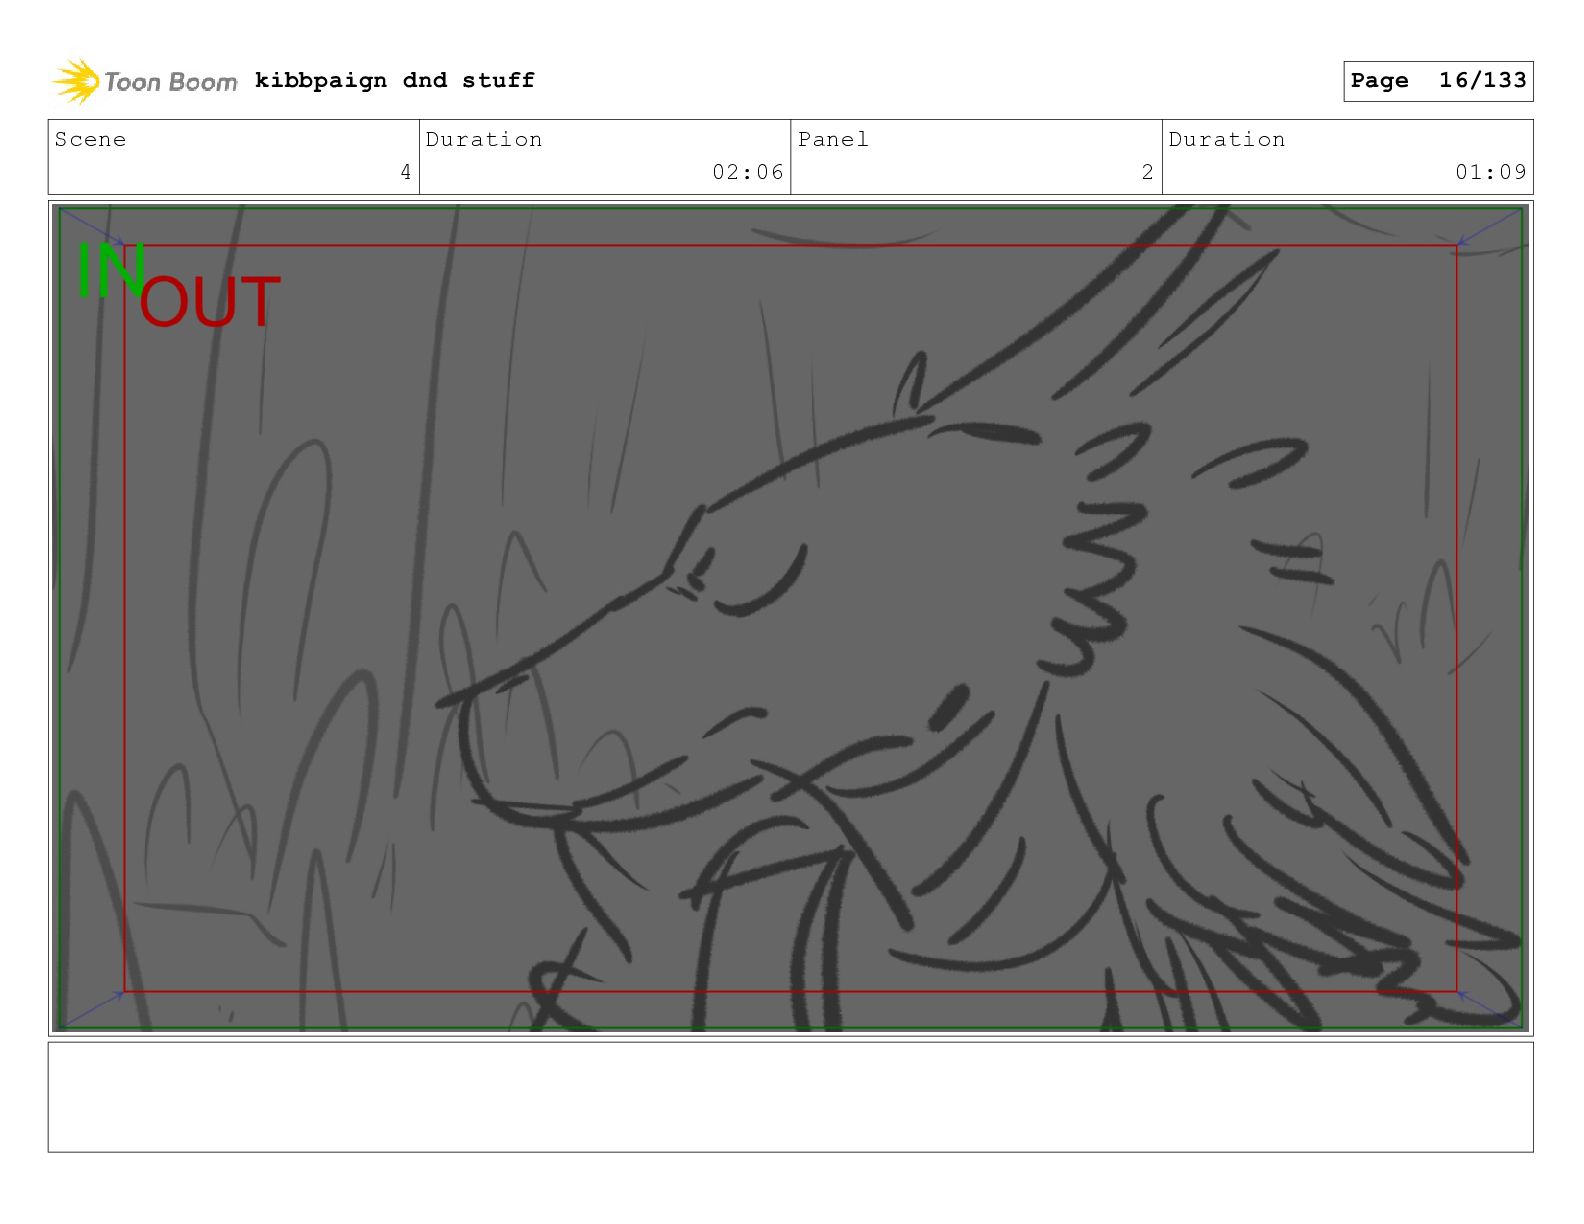Viewport: 1584px width, 1224px height.
Task: Select the project title 'kibbpaign dnd stuff'
Action: (x=395, y=80)
